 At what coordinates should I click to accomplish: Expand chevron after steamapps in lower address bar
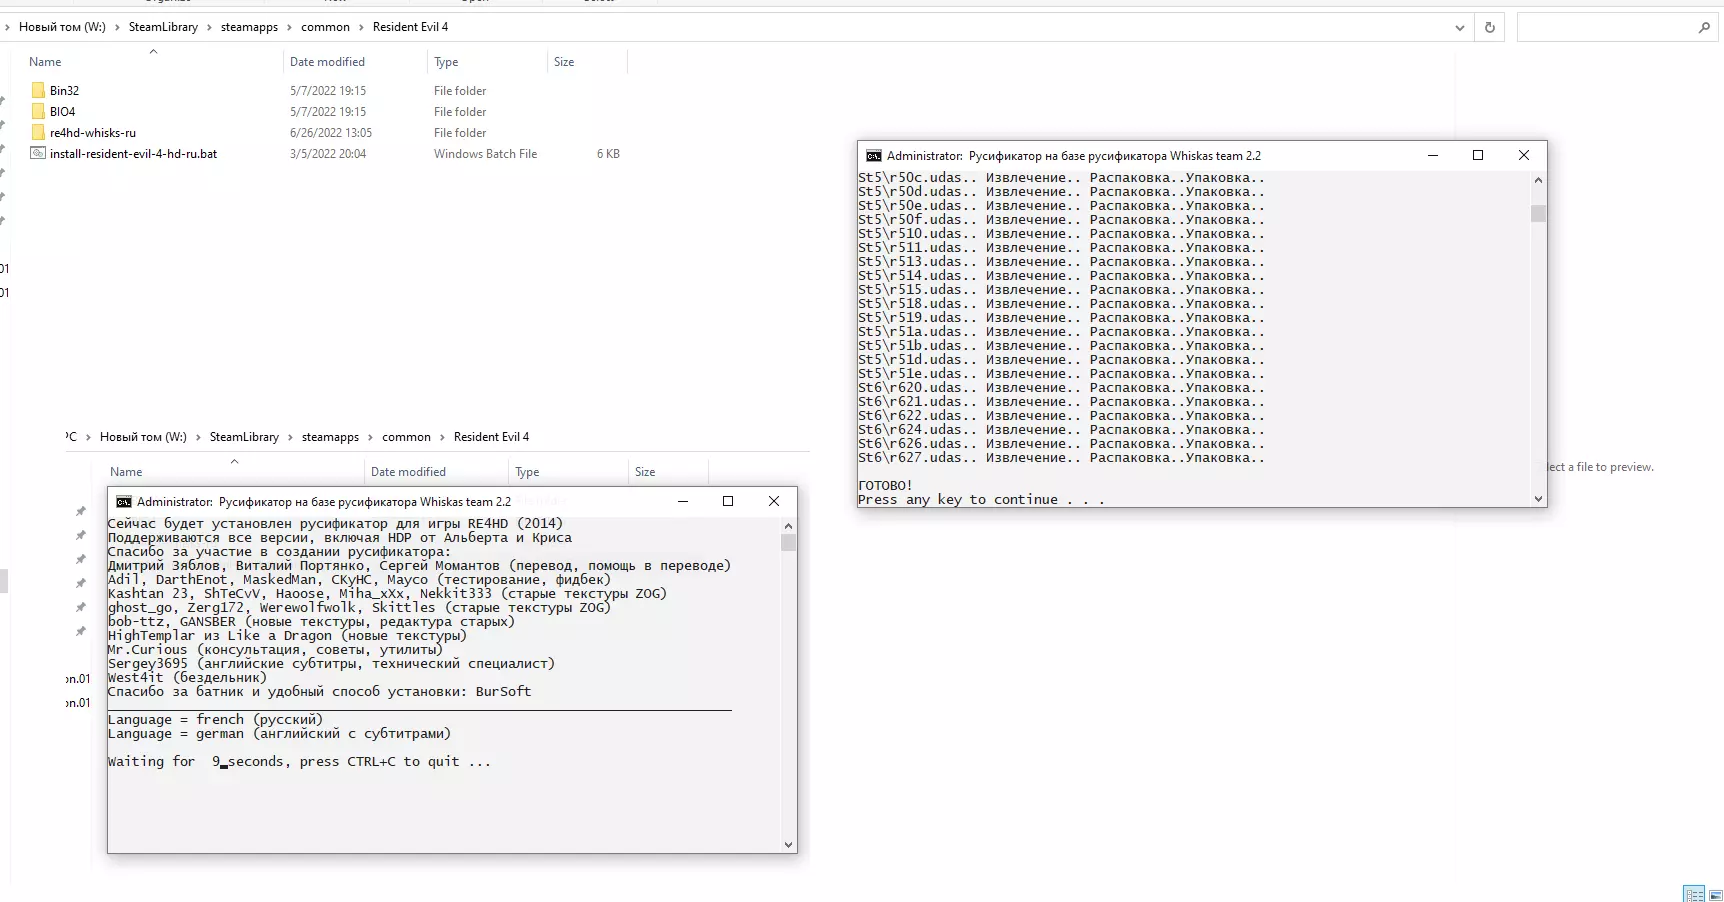click(x=371, y=437)
